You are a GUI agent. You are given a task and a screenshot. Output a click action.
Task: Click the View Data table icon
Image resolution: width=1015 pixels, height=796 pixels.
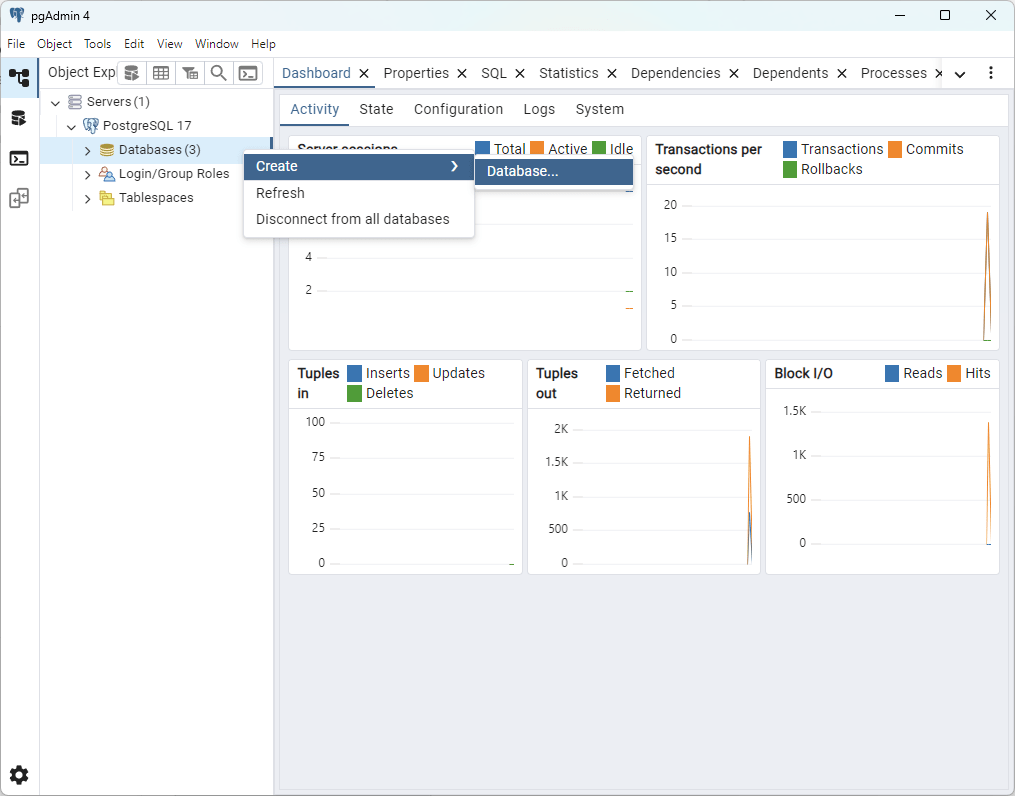[161, 73]
